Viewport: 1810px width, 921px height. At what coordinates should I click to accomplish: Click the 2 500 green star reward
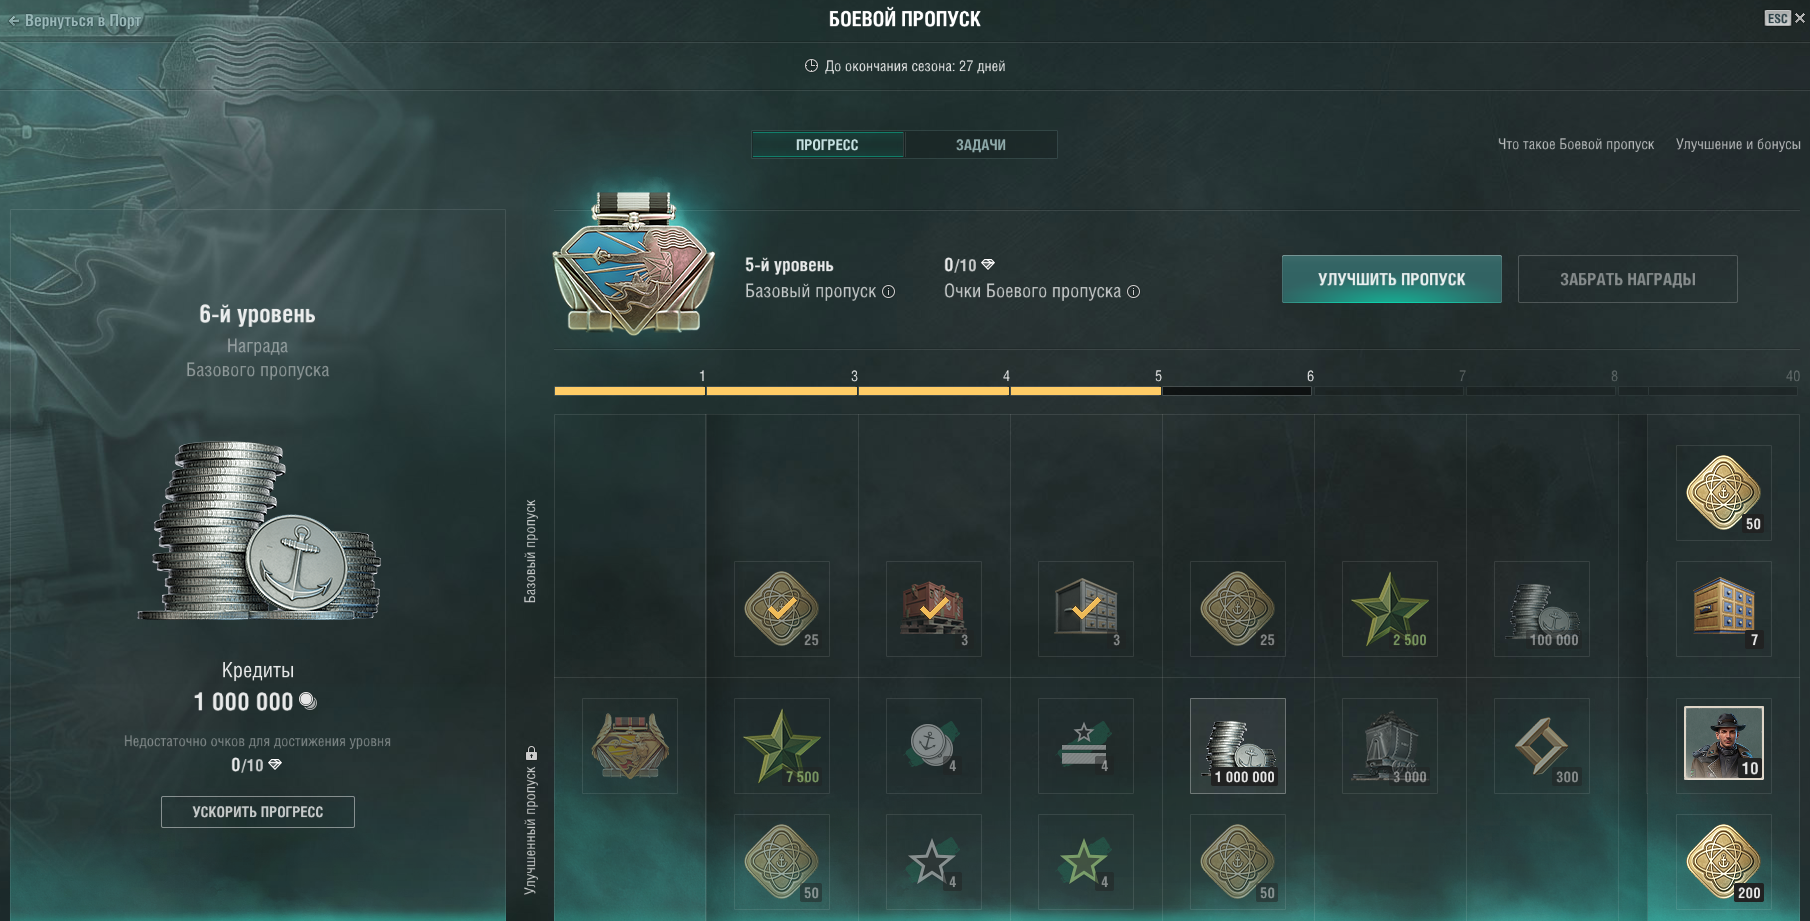pos(1390,609)
